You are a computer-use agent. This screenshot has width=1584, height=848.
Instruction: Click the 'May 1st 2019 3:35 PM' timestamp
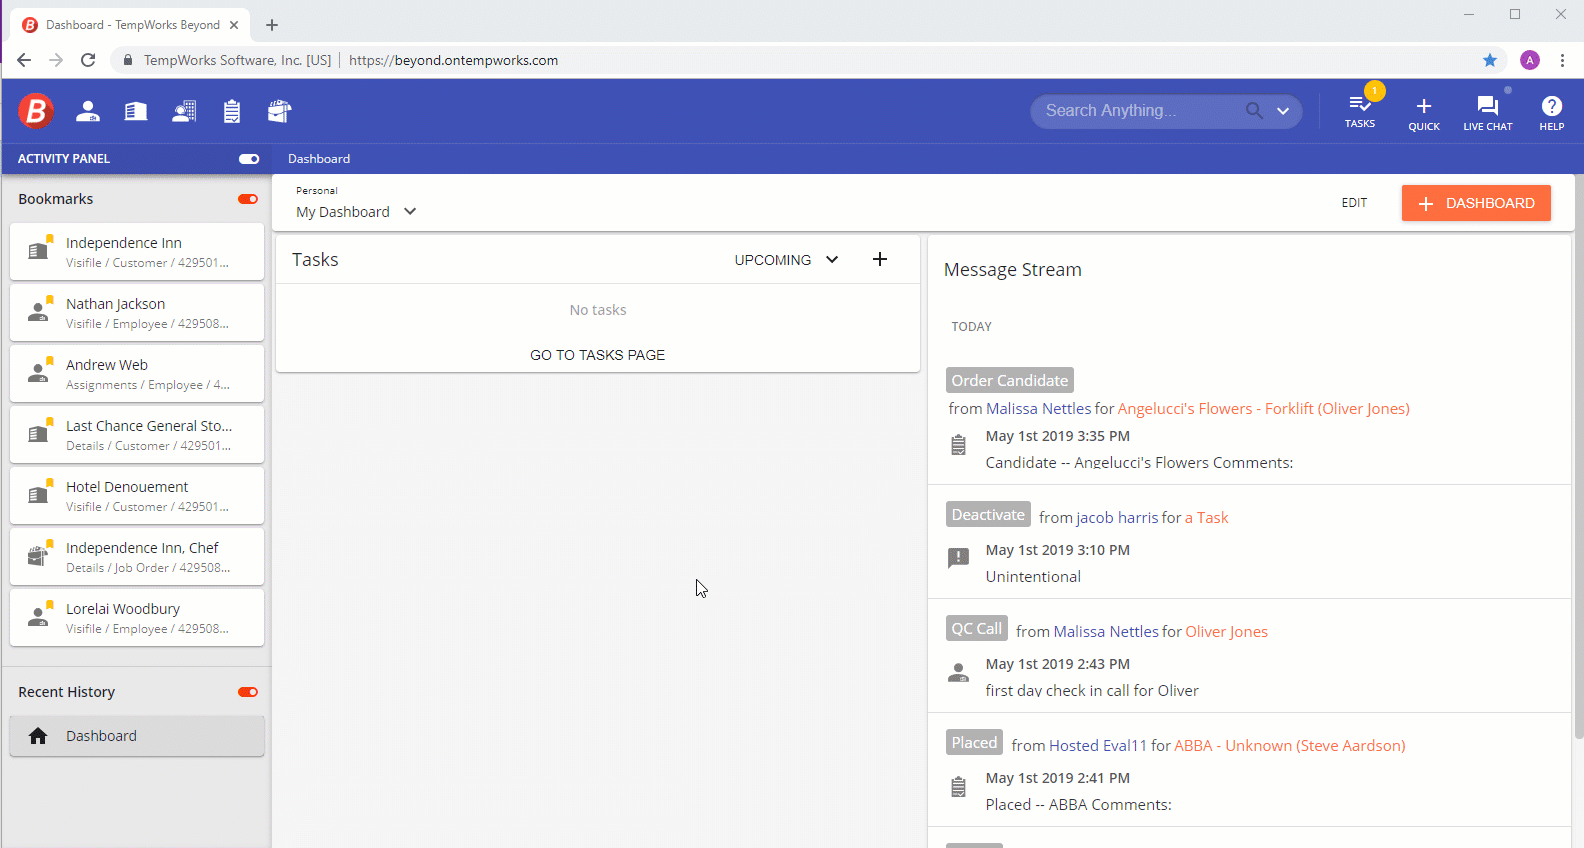click(x=1058, y=436)
